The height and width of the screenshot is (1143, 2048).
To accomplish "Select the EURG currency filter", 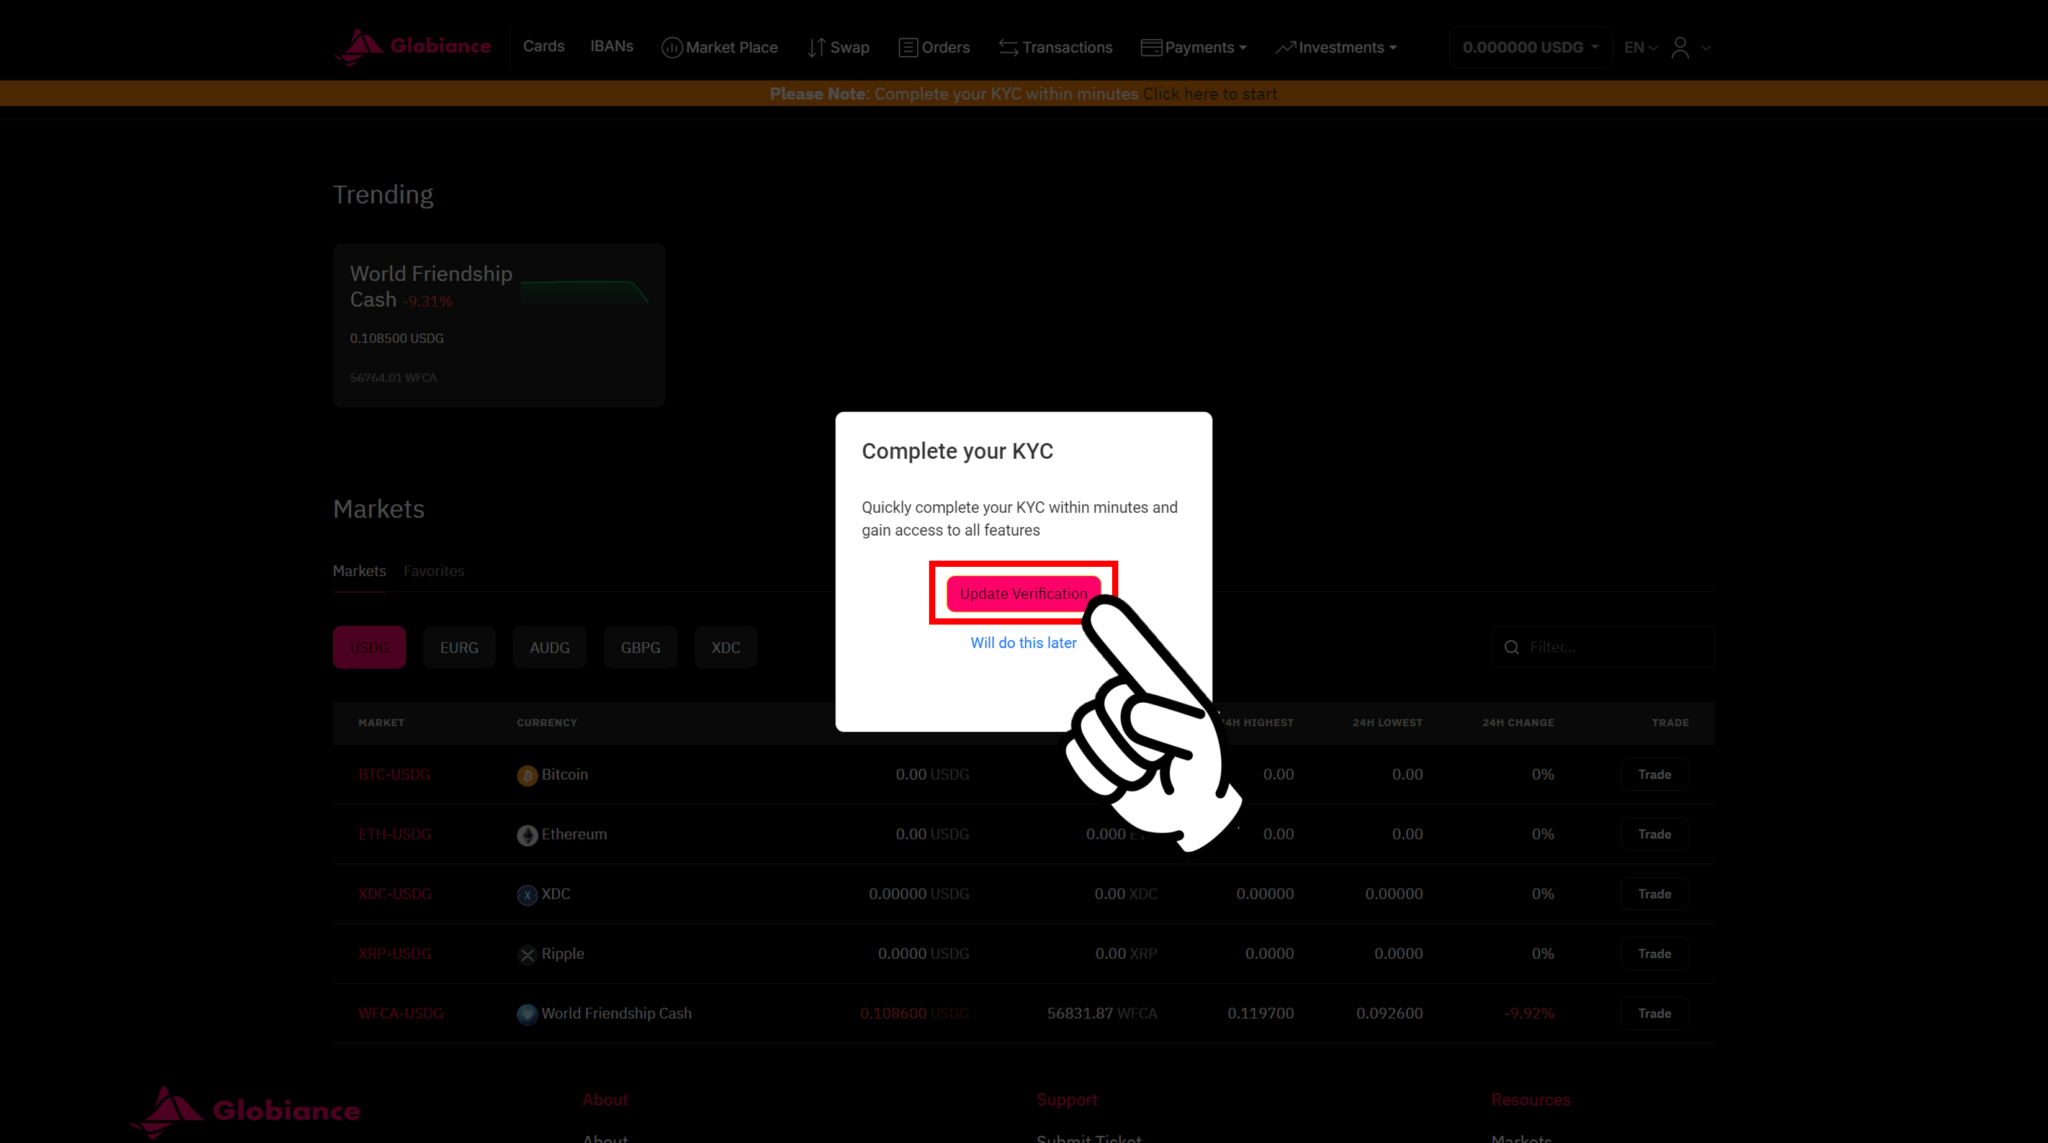I will tap(459, 647).
